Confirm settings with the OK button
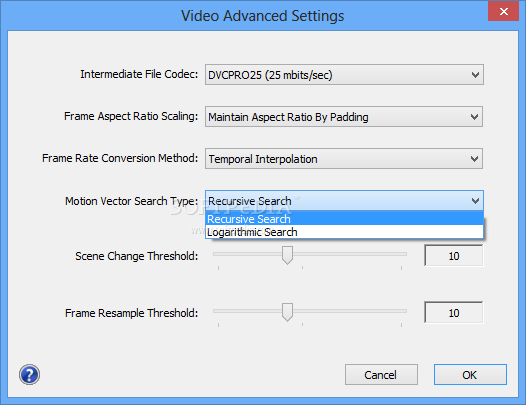The height and width of the screenshot is (405, 526). click(470, 374)
